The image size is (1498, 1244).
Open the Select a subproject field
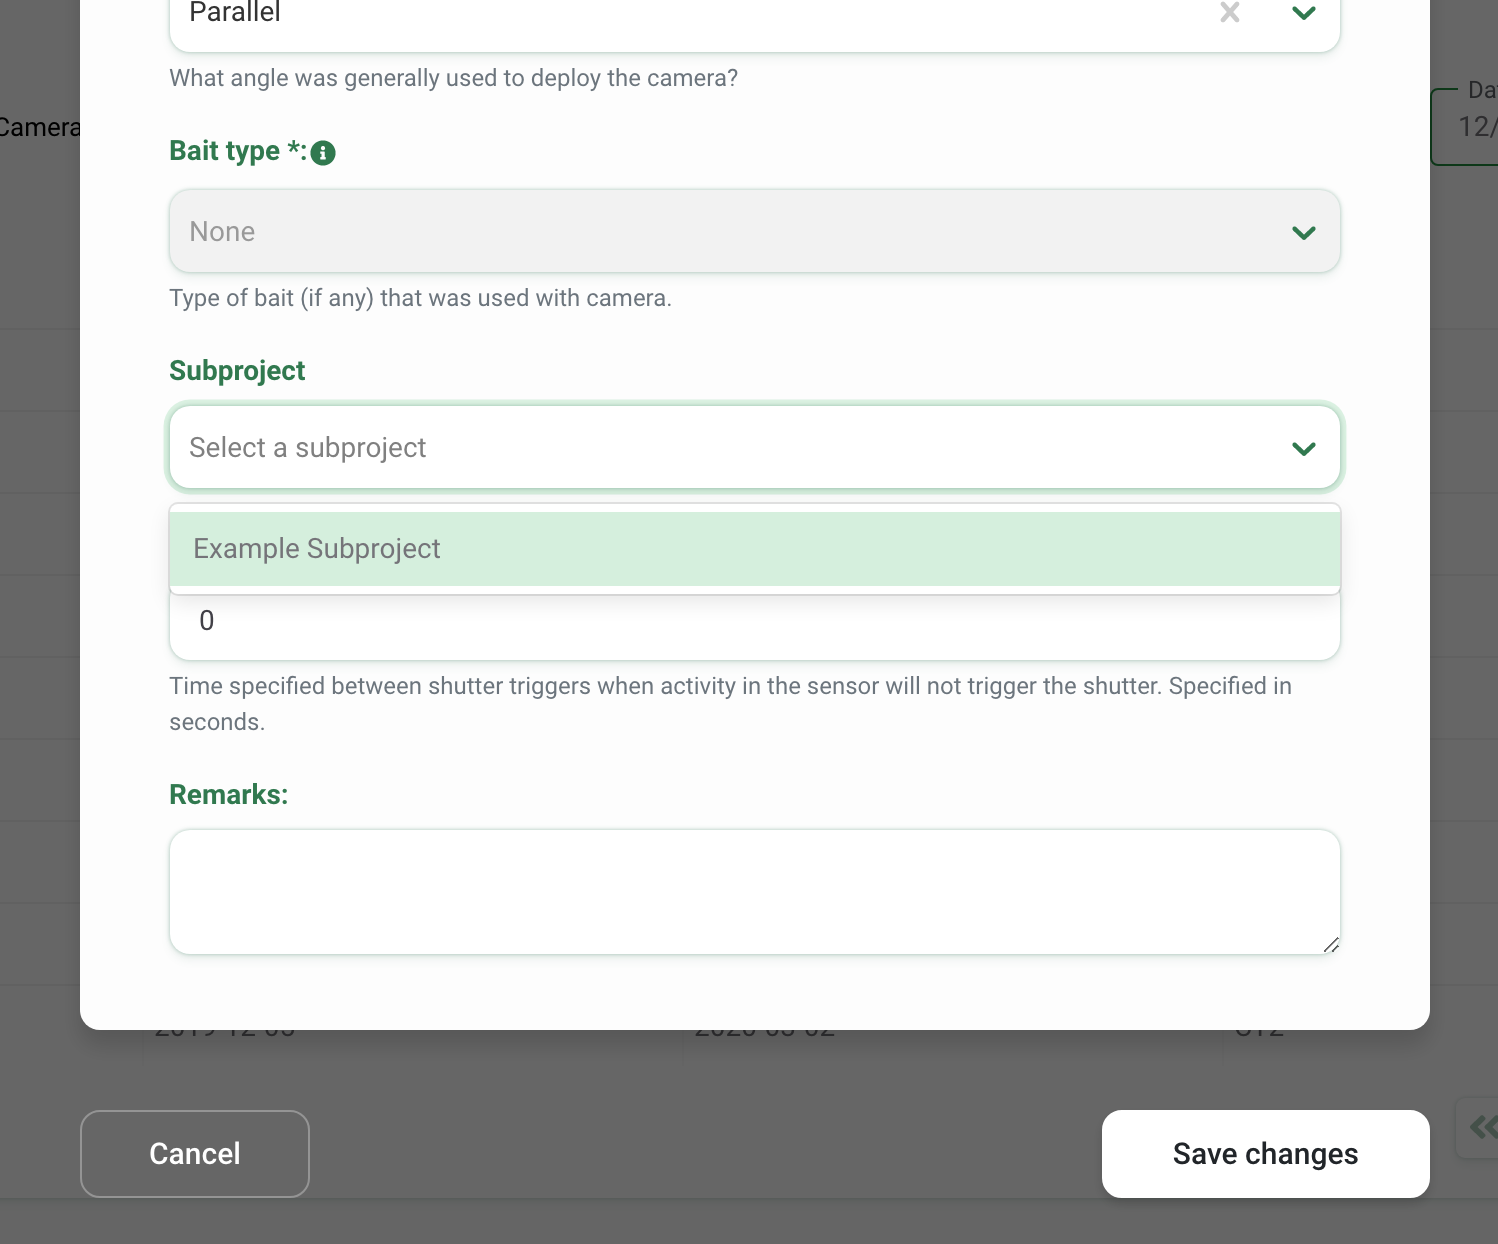[x=755, y=447]
